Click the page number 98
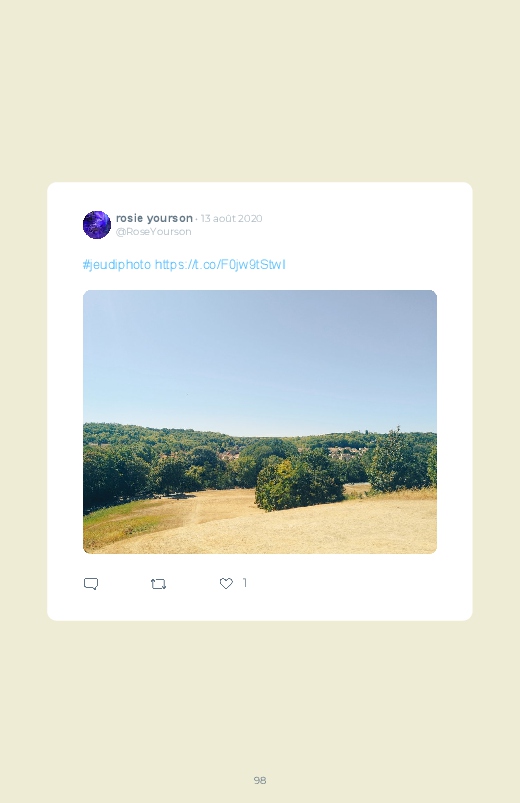The width and height of the screenshot is (520, 803). [x=260, y=780]
